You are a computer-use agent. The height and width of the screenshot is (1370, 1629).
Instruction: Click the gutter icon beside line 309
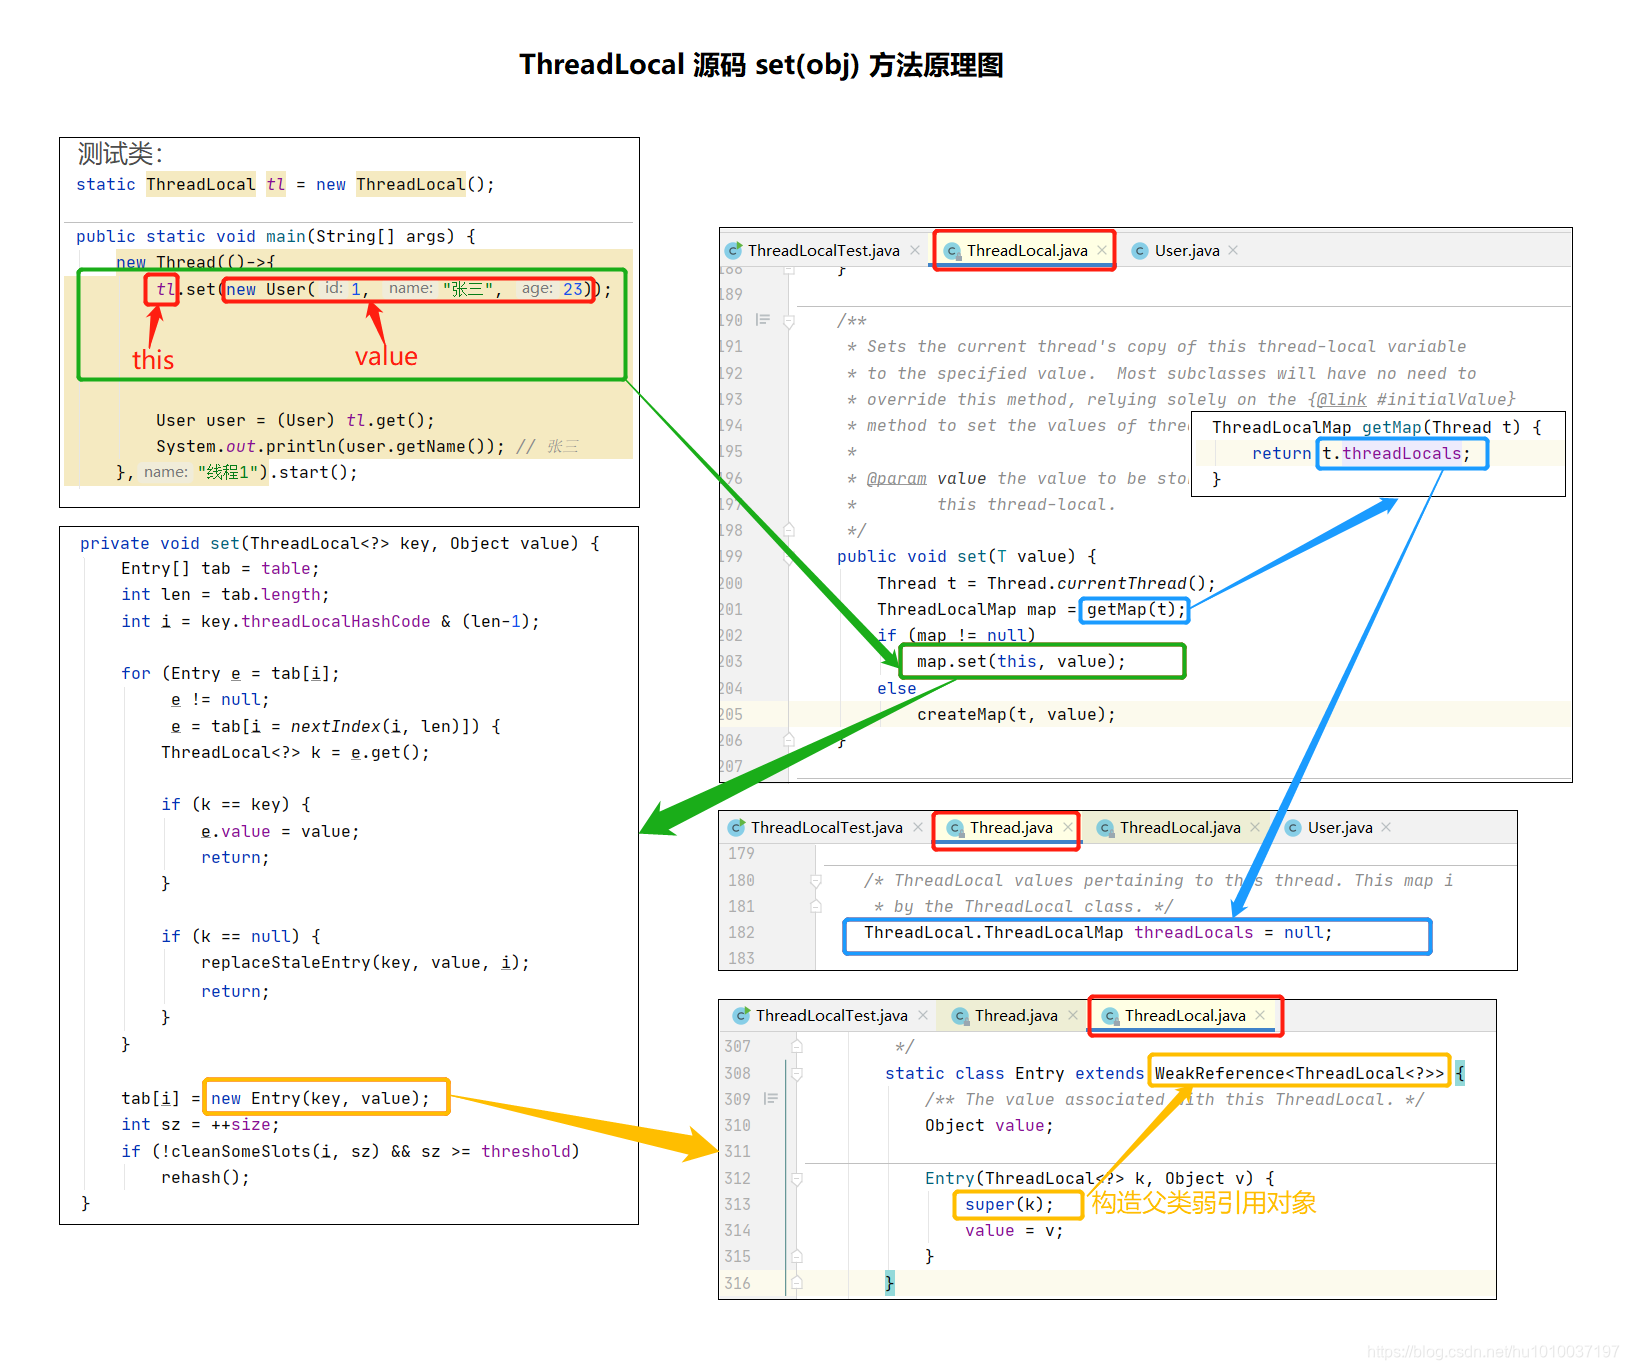coord(771,1099)
